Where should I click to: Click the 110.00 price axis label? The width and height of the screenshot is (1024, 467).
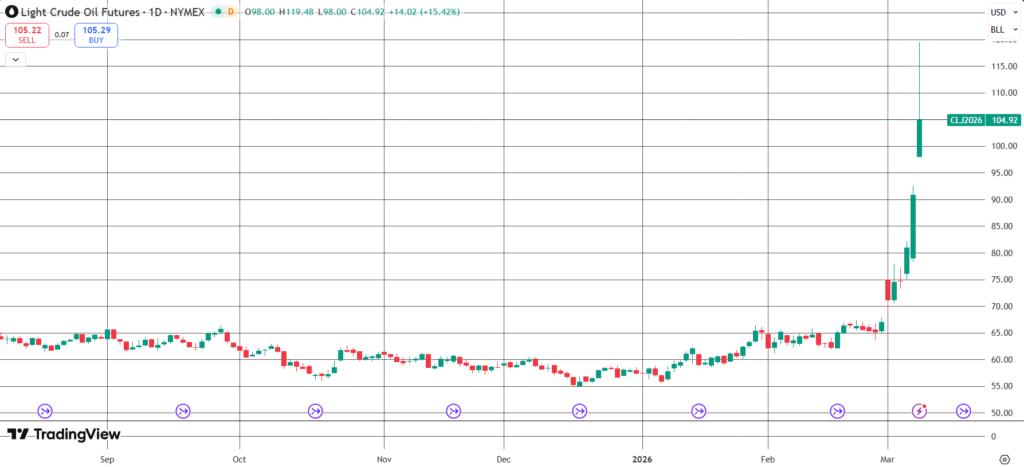1004,93
